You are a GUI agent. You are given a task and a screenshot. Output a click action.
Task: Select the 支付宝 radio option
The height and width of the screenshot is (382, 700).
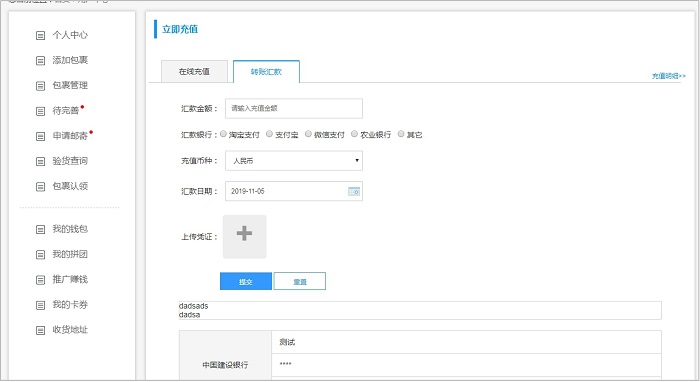[269, 134]
